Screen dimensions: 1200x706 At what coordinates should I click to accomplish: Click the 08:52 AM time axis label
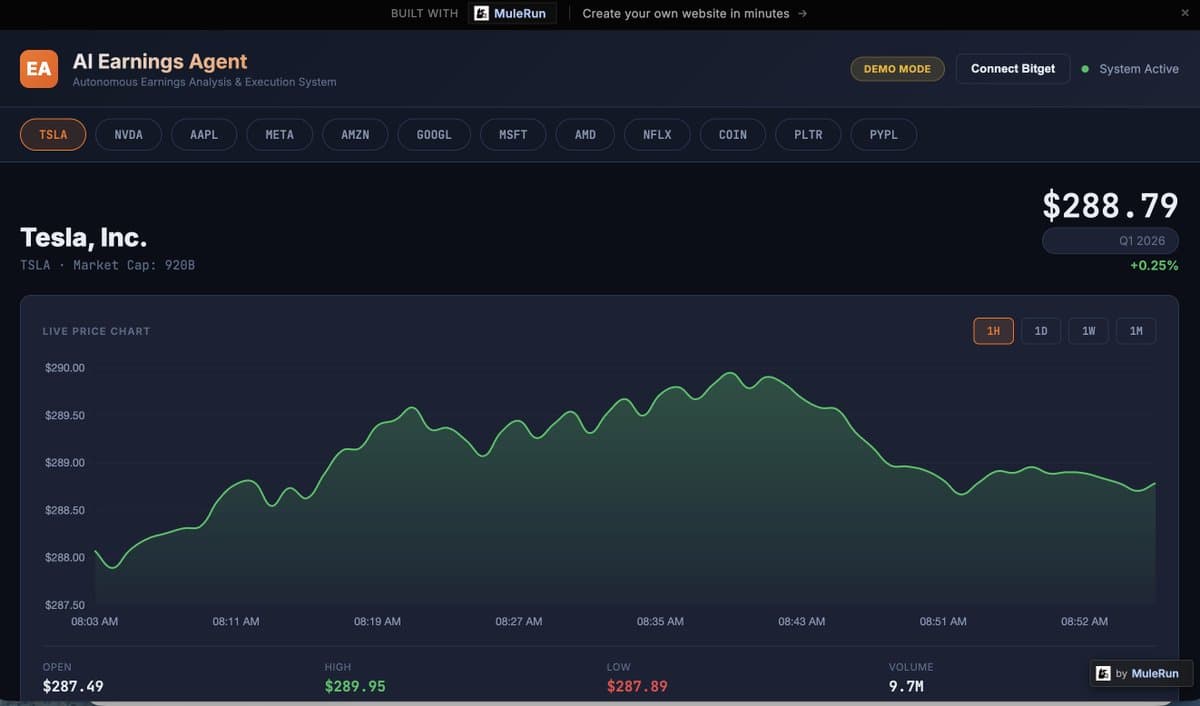point(1084,622)
